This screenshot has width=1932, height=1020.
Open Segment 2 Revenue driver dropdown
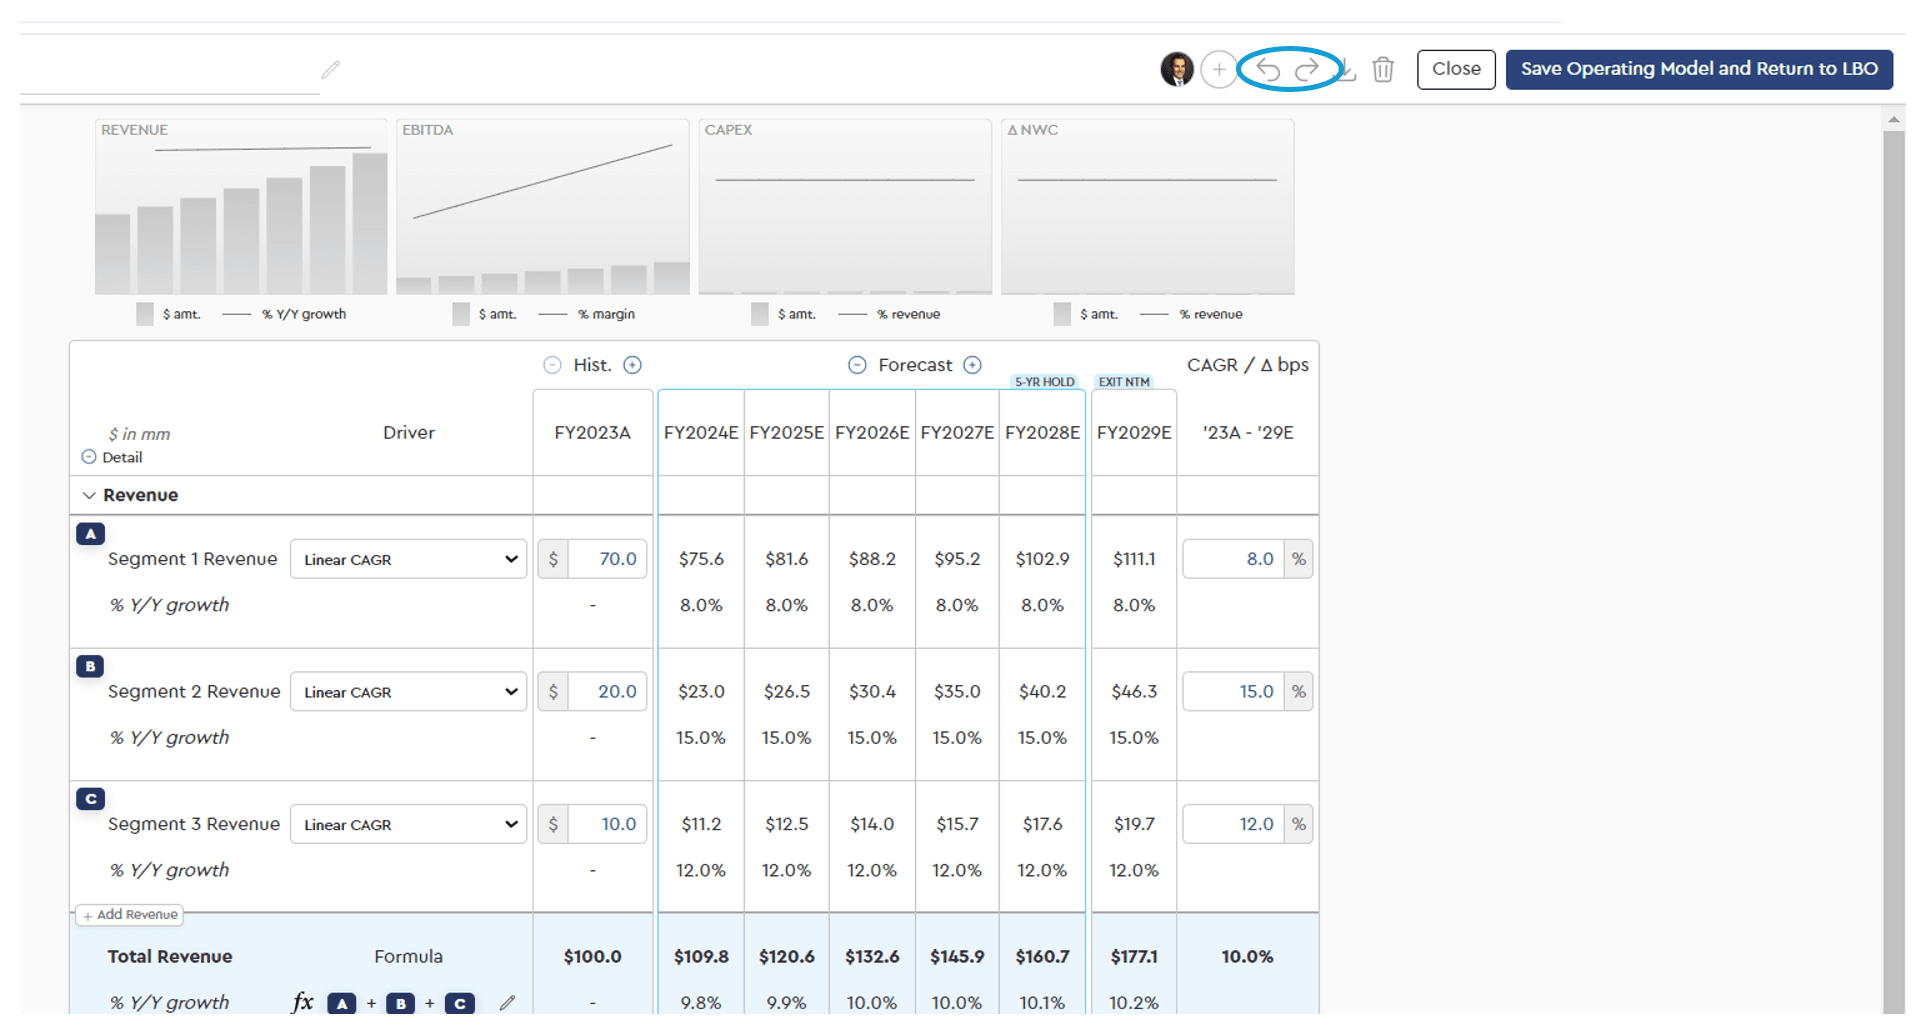408,692
